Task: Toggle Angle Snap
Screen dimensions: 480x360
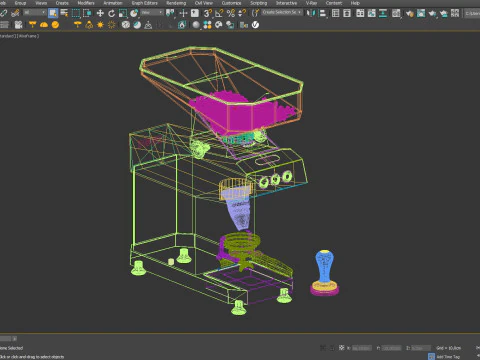Action: point(219,13)
